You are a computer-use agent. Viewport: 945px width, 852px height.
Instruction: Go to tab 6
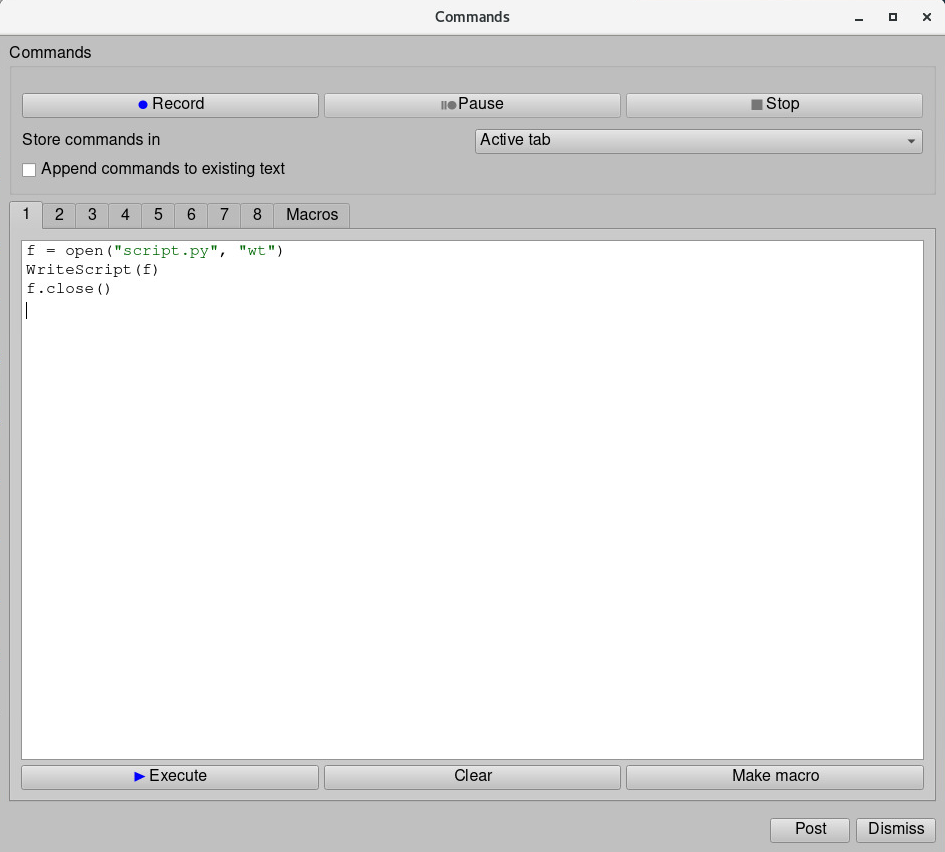pos(191,215)
